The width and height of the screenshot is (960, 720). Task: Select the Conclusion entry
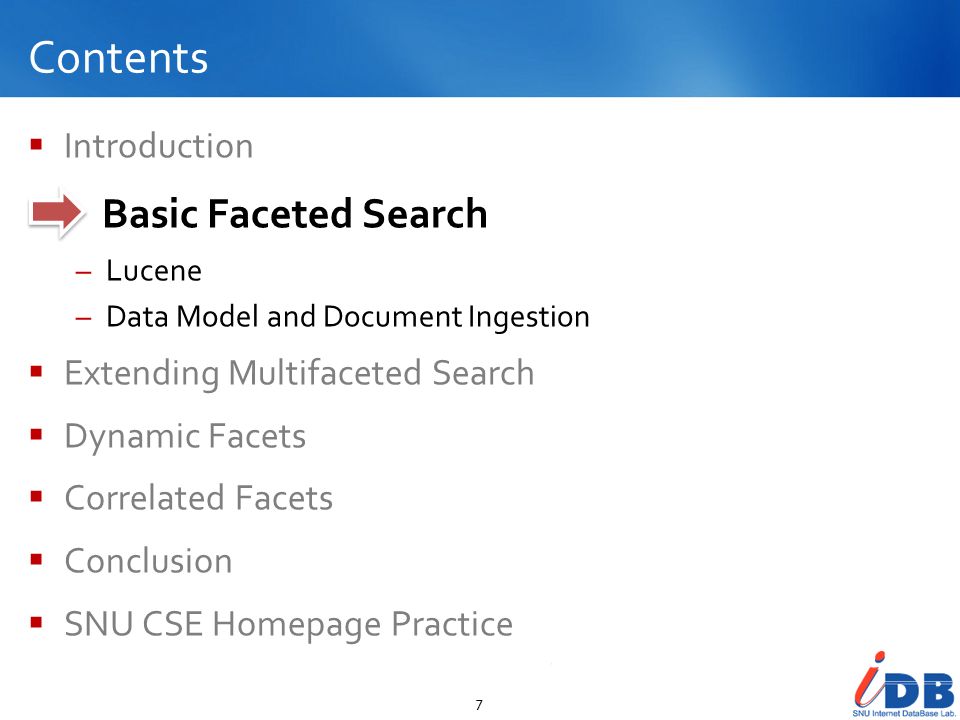148,560
